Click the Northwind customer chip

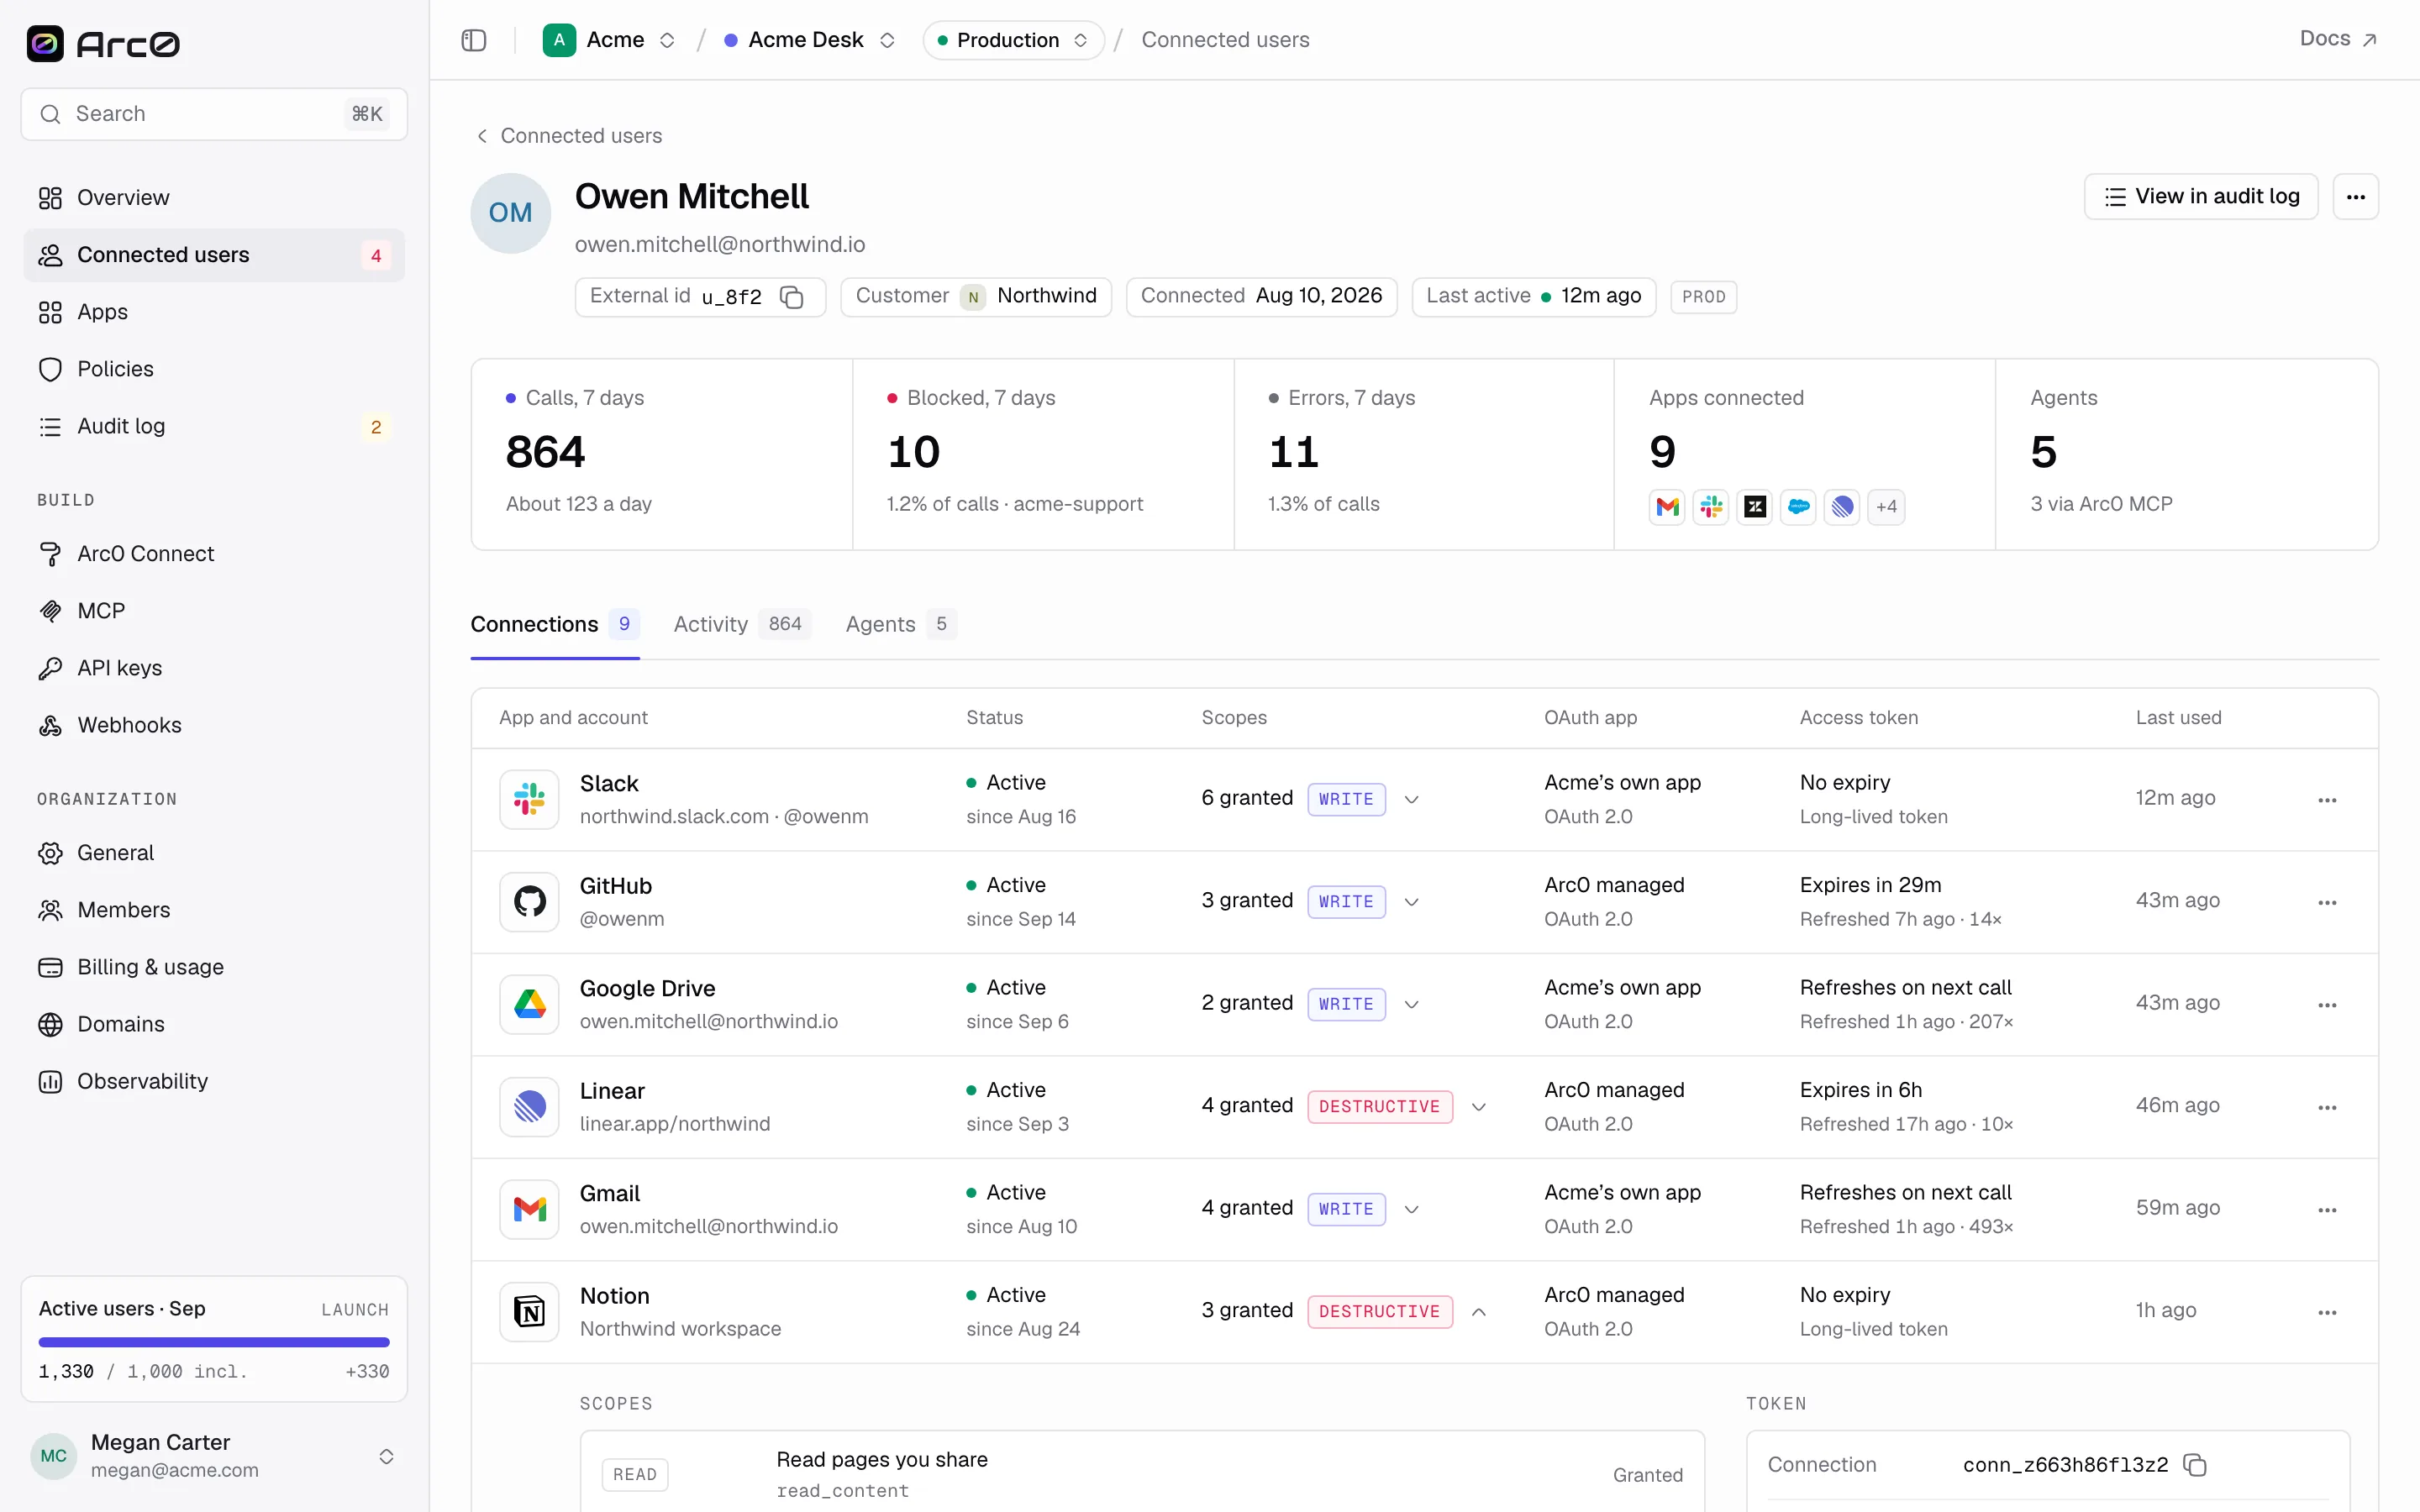click(976, 297)
